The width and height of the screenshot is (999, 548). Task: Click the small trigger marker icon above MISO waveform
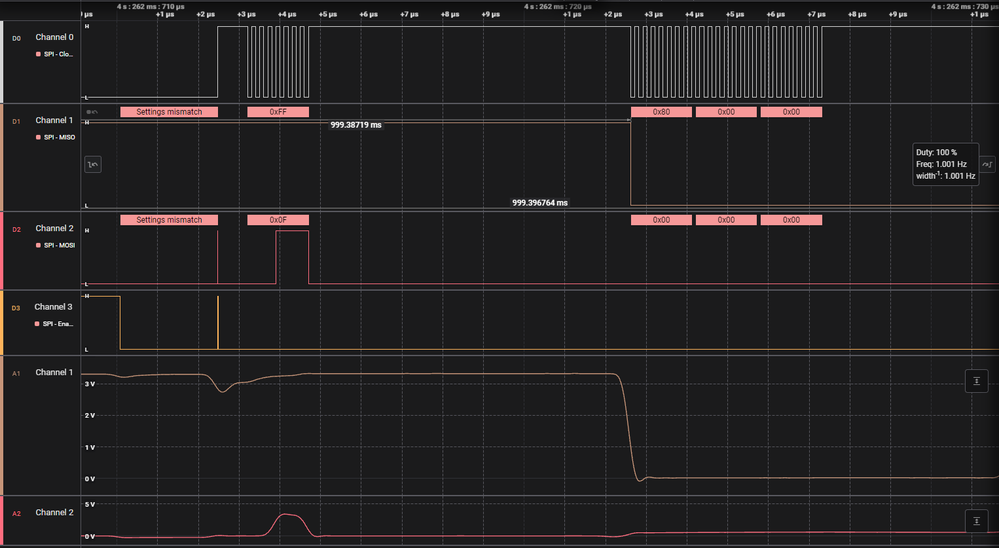[x=92, y=112]
